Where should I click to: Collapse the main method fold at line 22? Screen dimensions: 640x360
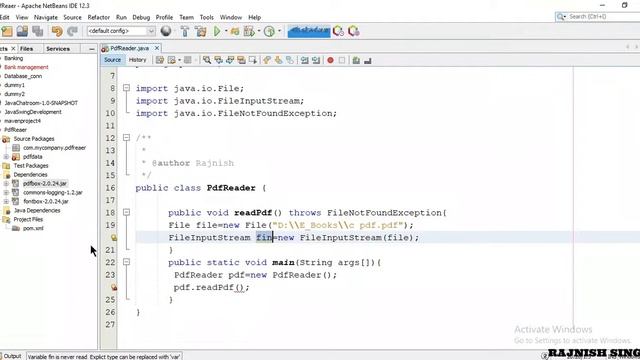pos(127,262)
